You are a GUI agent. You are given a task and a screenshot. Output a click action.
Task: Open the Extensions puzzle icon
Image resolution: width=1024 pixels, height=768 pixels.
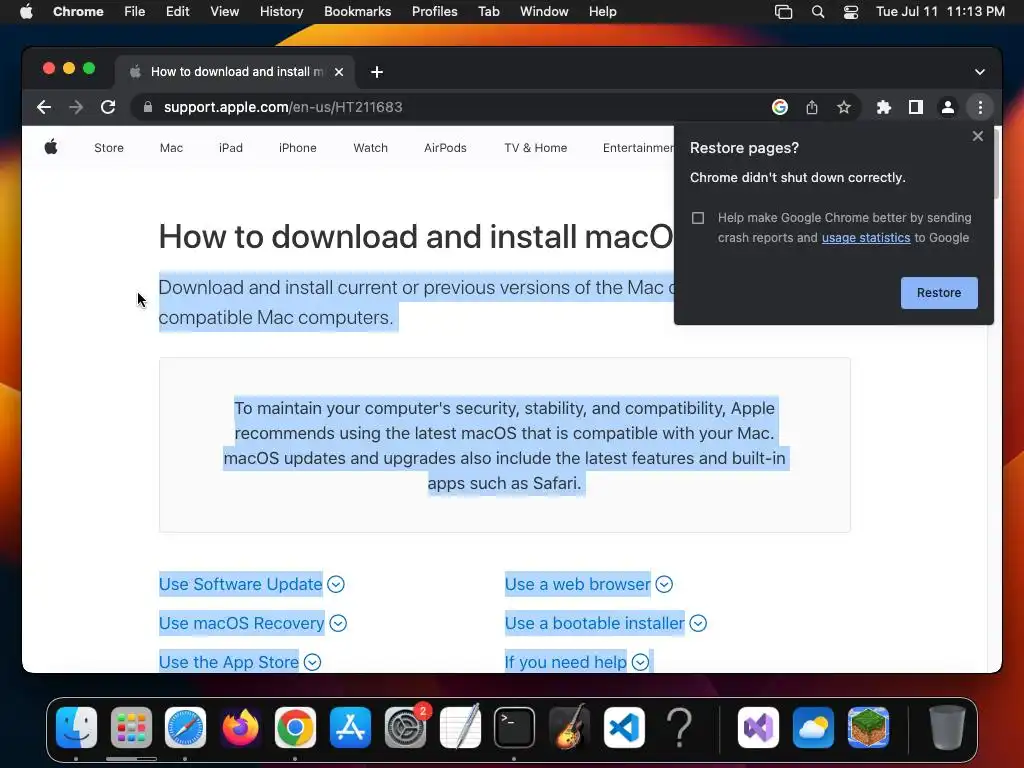click(884, 107)
